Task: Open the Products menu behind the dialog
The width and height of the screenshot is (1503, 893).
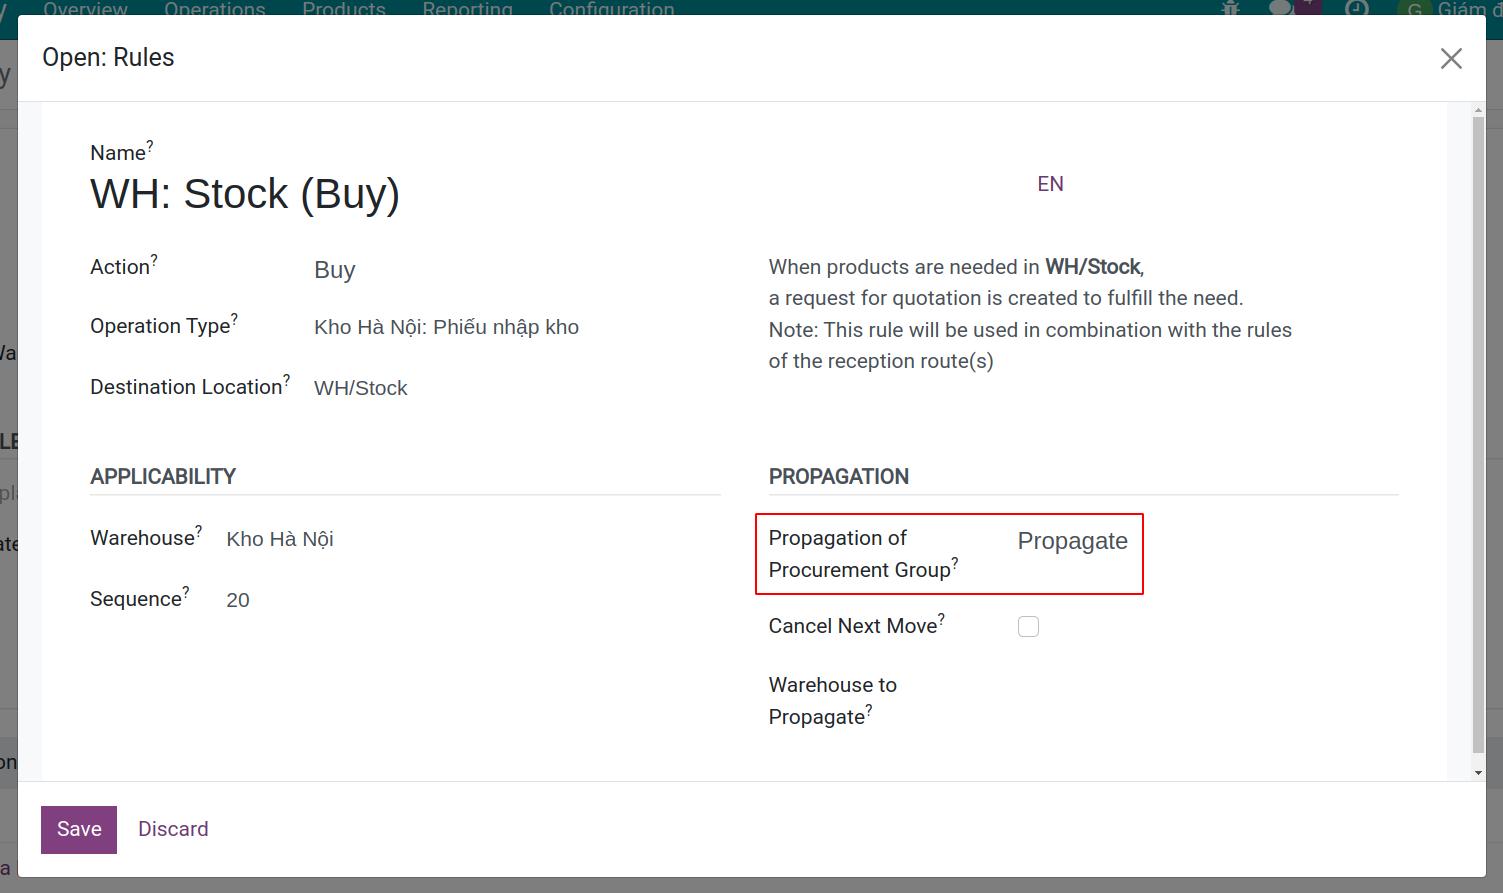Action: pos(344,9)
